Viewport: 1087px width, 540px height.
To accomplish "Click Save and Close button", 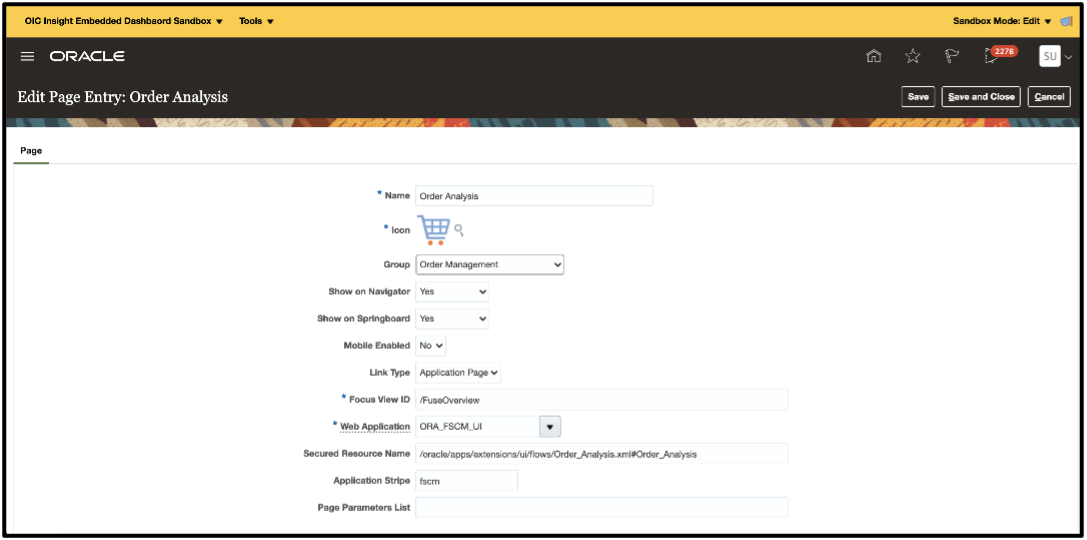I will coord(981,97).
